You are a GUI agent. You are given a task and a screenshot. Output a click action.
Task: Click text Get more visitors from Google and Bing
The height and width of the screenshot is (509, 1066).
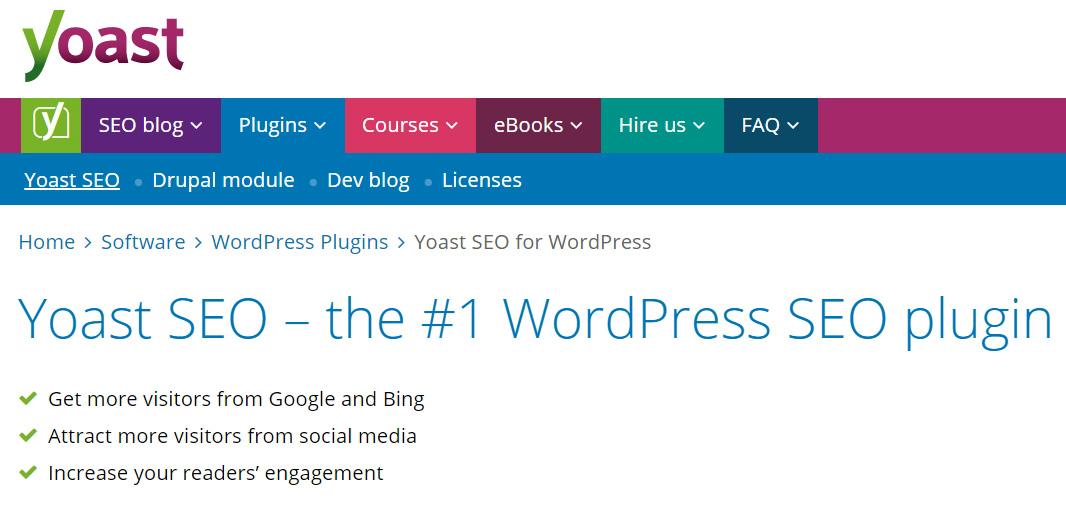[237, 399]
